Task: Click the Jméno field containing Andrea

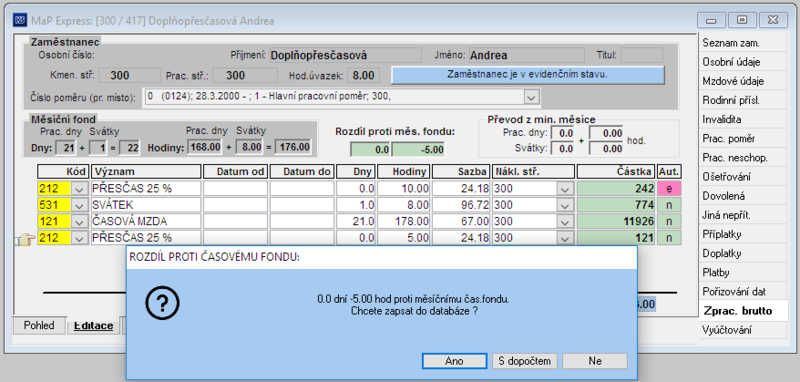Action: (x=526, y=56)
